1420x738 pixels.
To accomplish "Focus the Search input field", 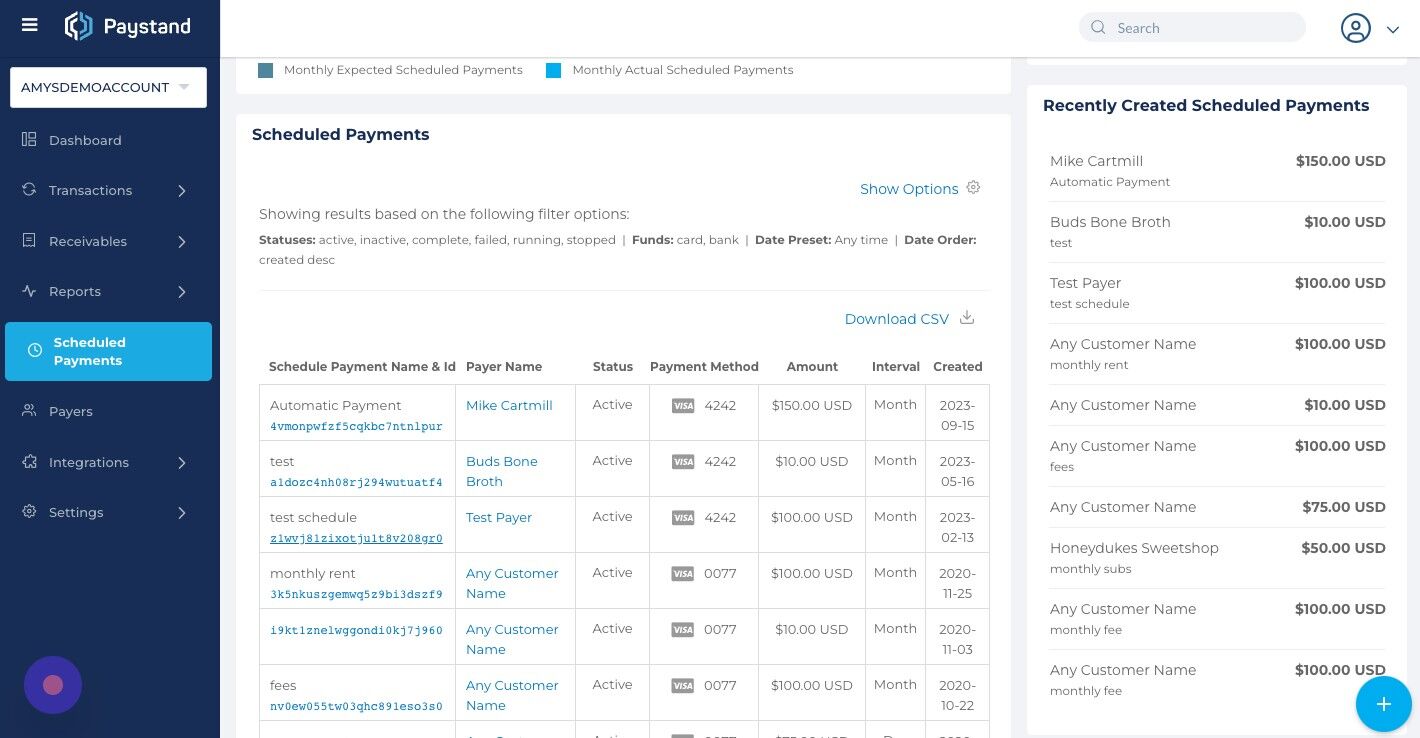I will pos(1192,28).
